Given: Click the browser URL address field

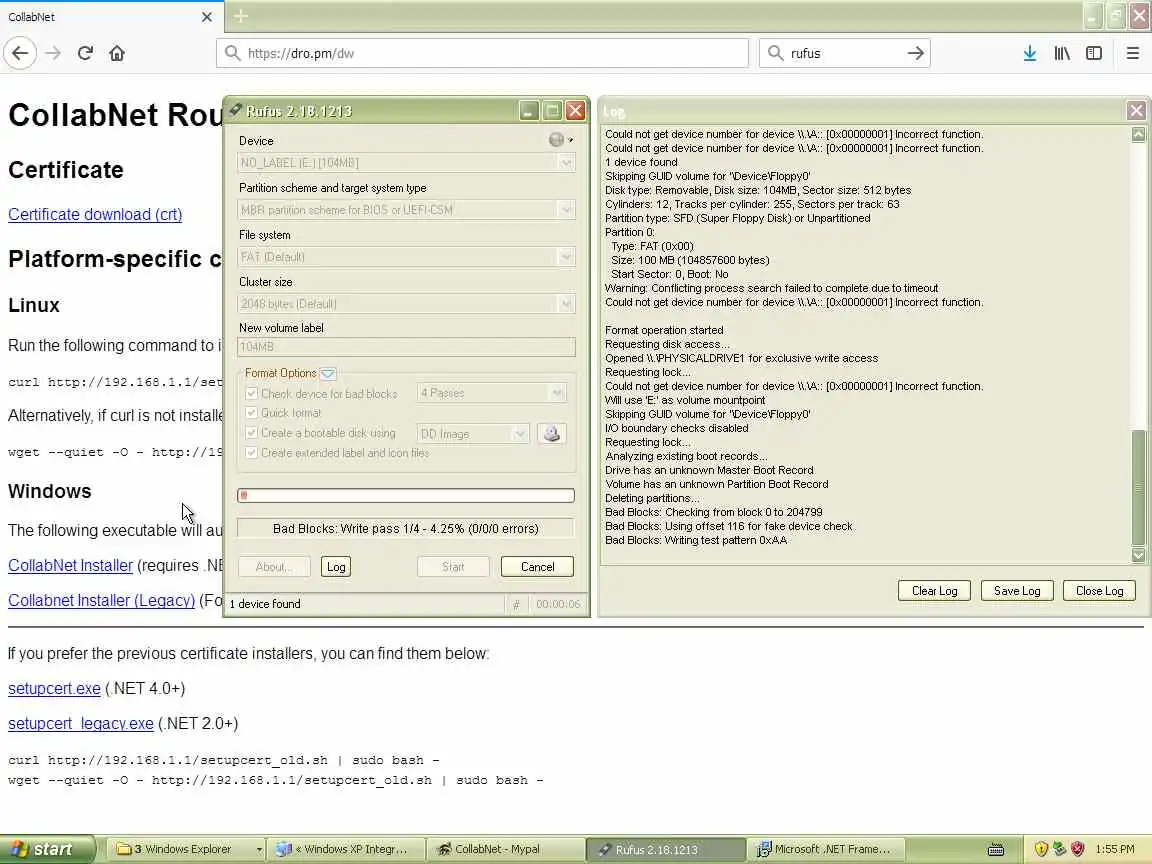Looking at the screenshot, I should click(x=482, y=53).
